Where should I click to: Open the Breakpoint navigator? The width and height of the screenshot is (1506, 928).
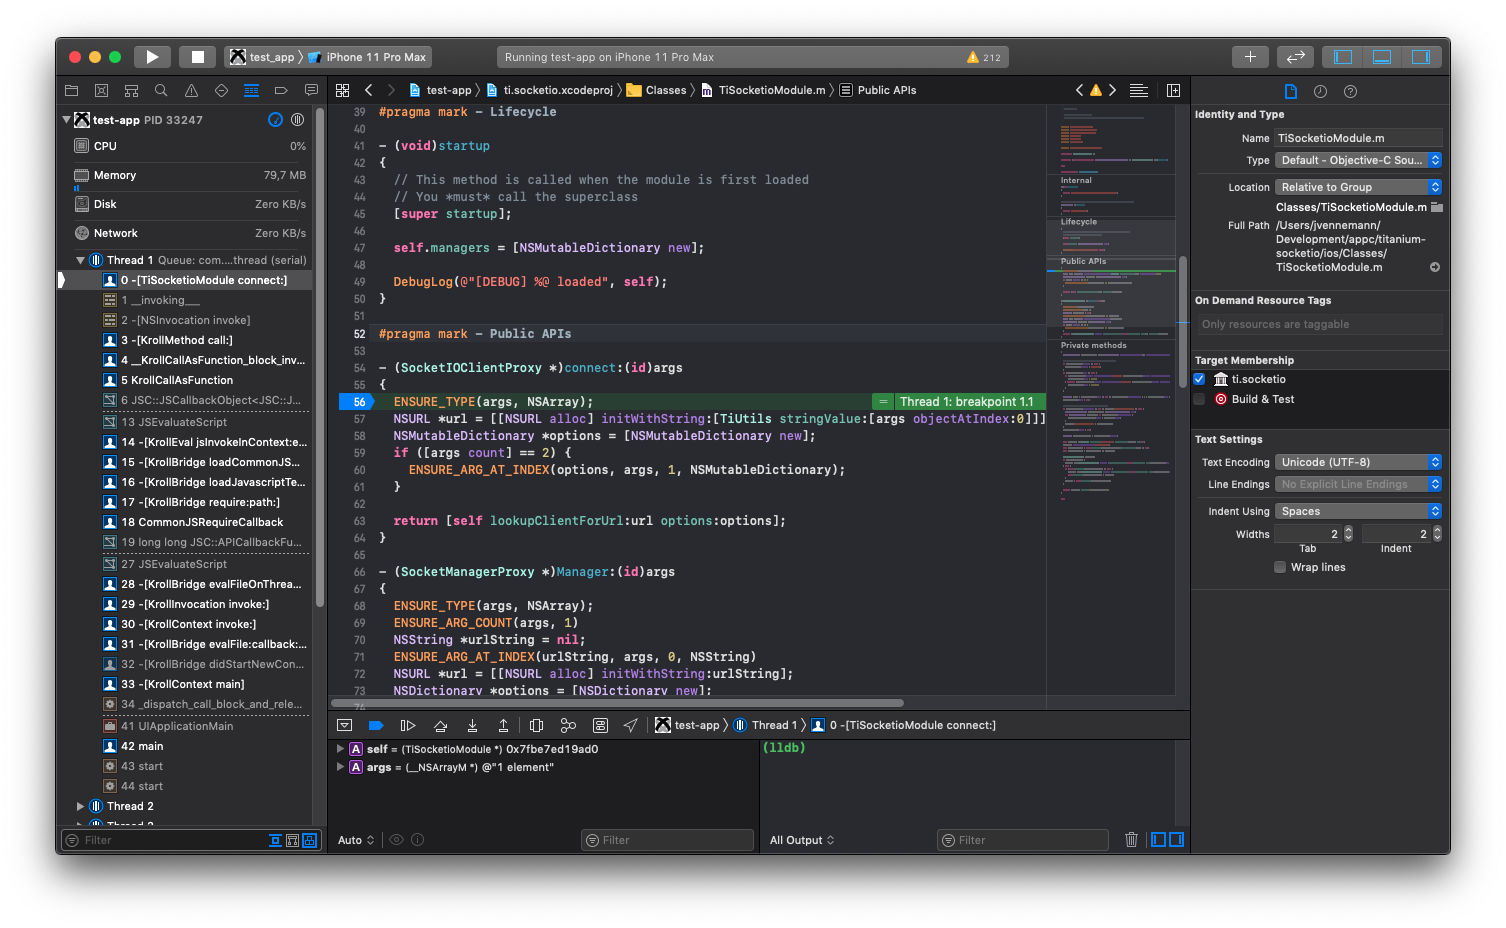[281, 90]
